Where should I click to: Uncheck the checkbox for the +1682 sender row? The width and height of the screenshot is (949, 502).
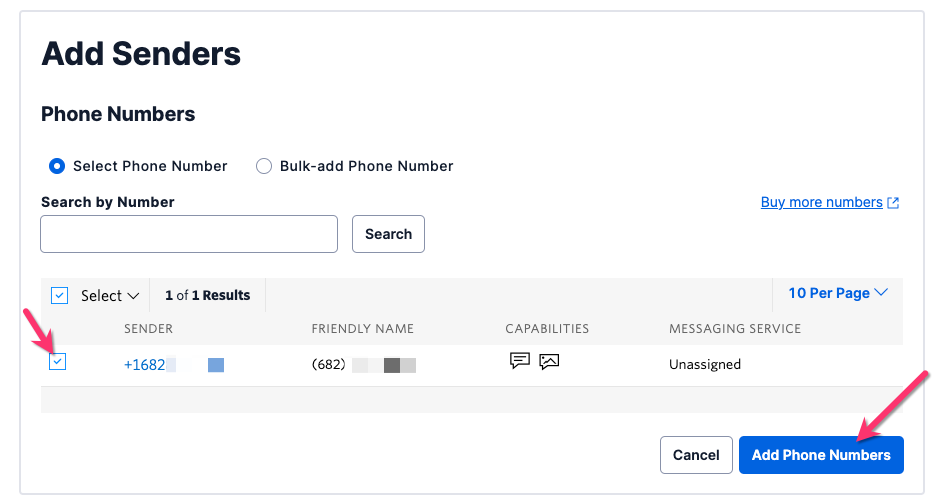pyautogui.click(x=58, y=362)
